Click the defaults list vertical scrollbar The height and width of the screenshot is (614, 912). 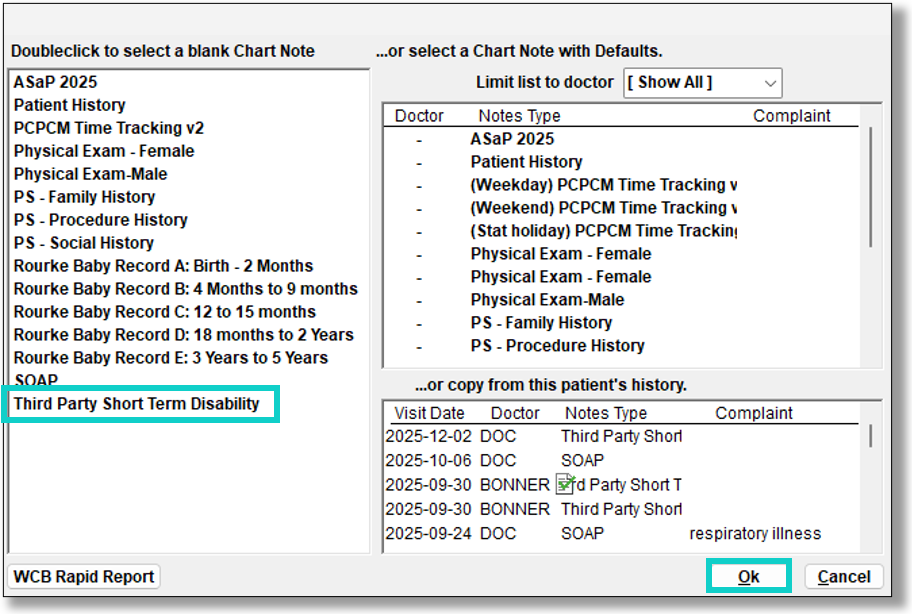pos(870,187)
